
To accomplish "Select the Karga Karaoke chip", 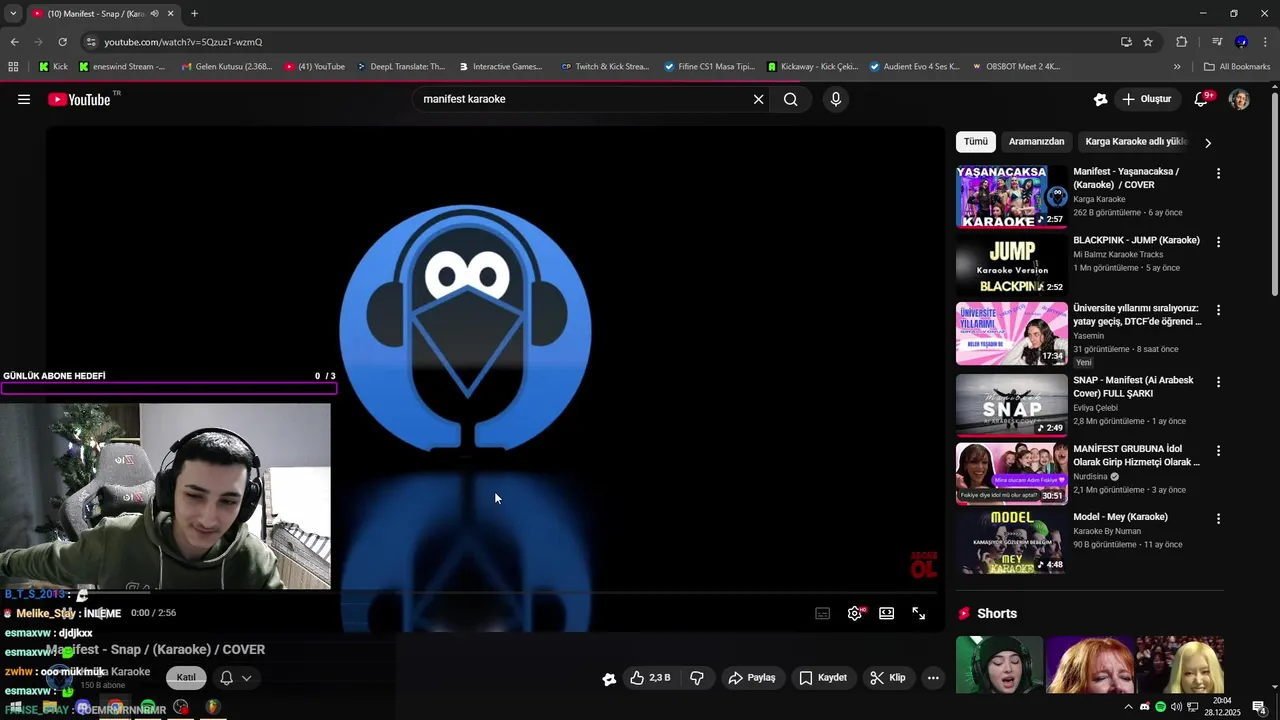I will click(1136, 142).
